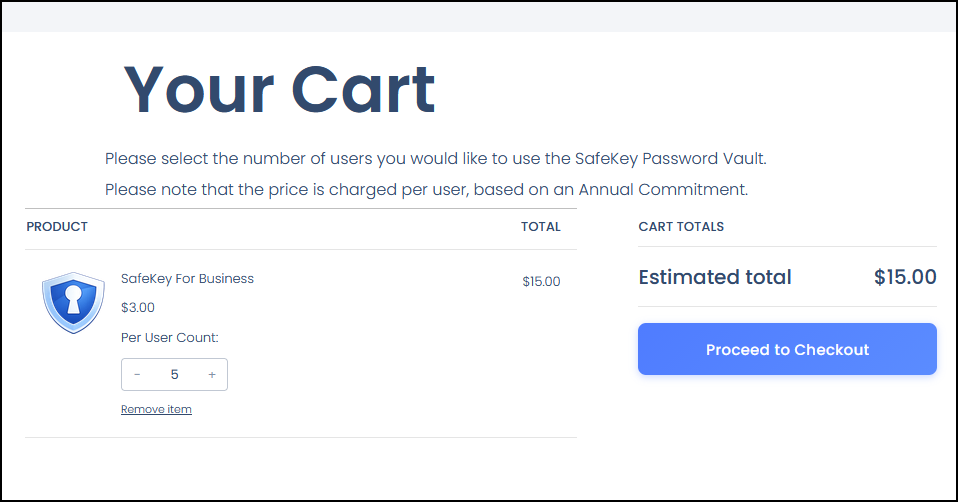Click the TOTAL column header
This screenshot has height=502, width=958.
click(x=540, y=227)
